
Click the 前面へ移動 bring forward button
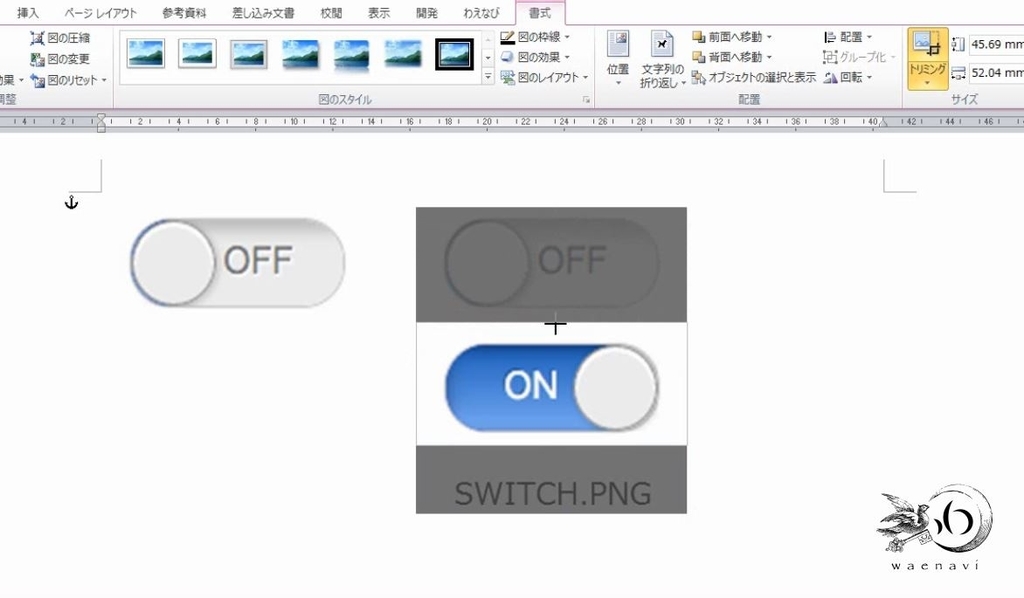click(x=727, y=37)
